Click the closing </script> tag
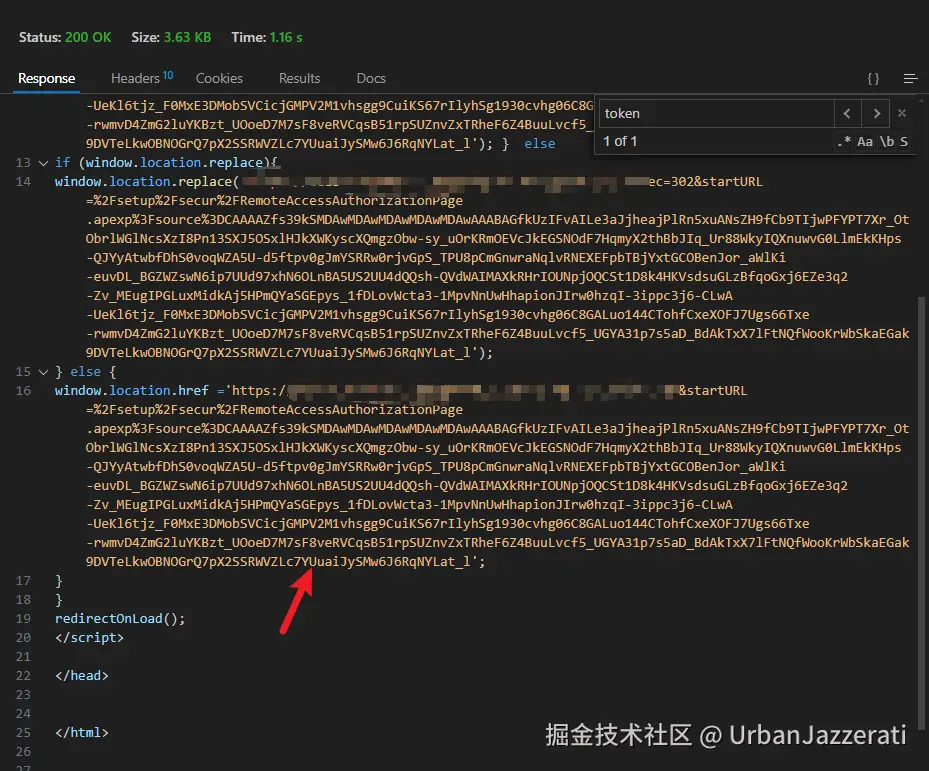This screenshot has width=929, height=771. [89, 638]
